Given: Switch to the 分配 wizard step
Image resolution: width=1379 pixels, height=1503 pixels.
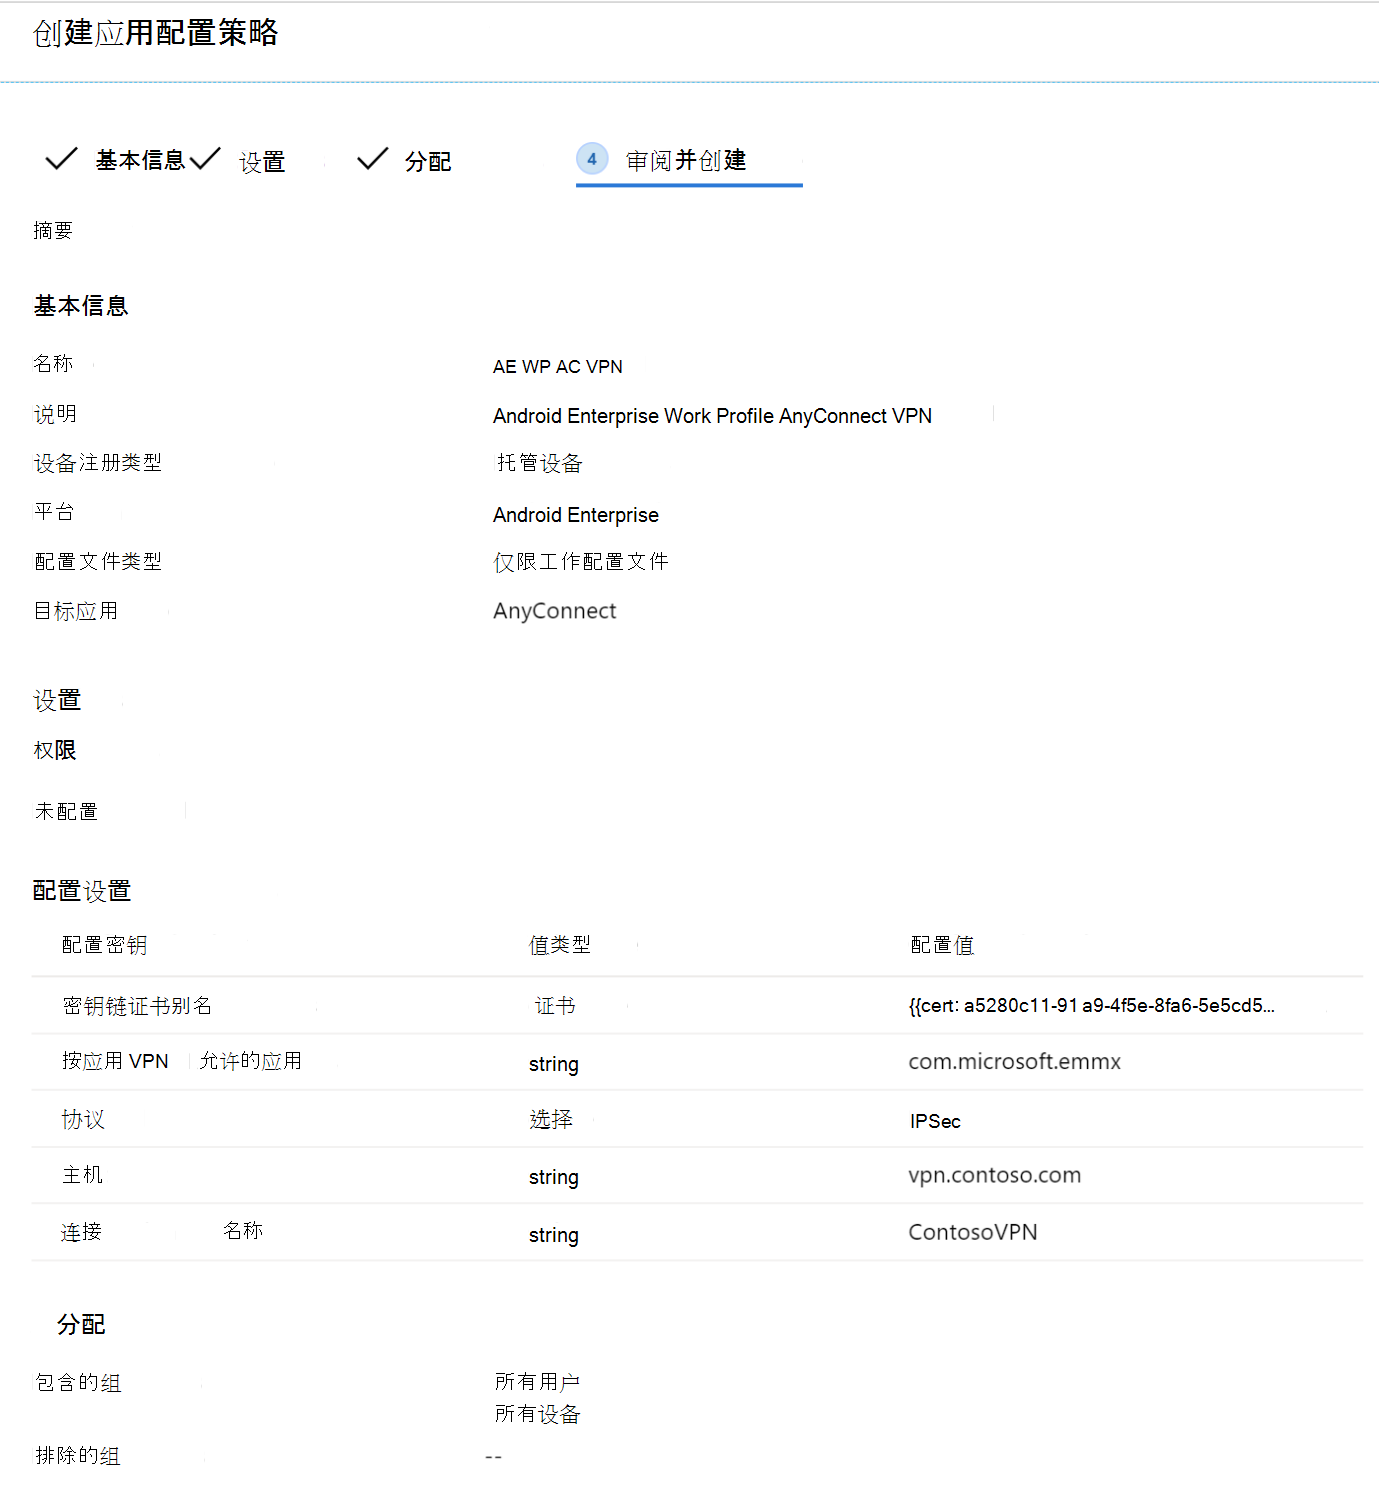Looking at the screenshot, I should 428,161.
